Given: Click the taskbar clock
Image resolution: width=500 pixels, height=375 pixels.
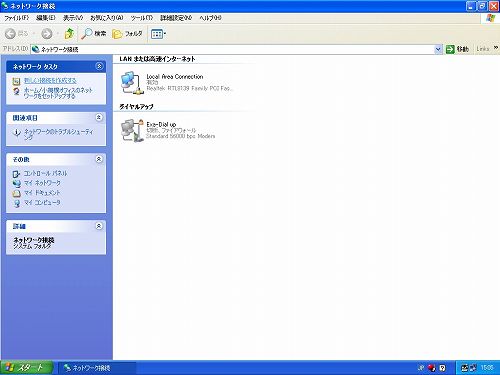Looking at the screenshot, I should 487,368.
